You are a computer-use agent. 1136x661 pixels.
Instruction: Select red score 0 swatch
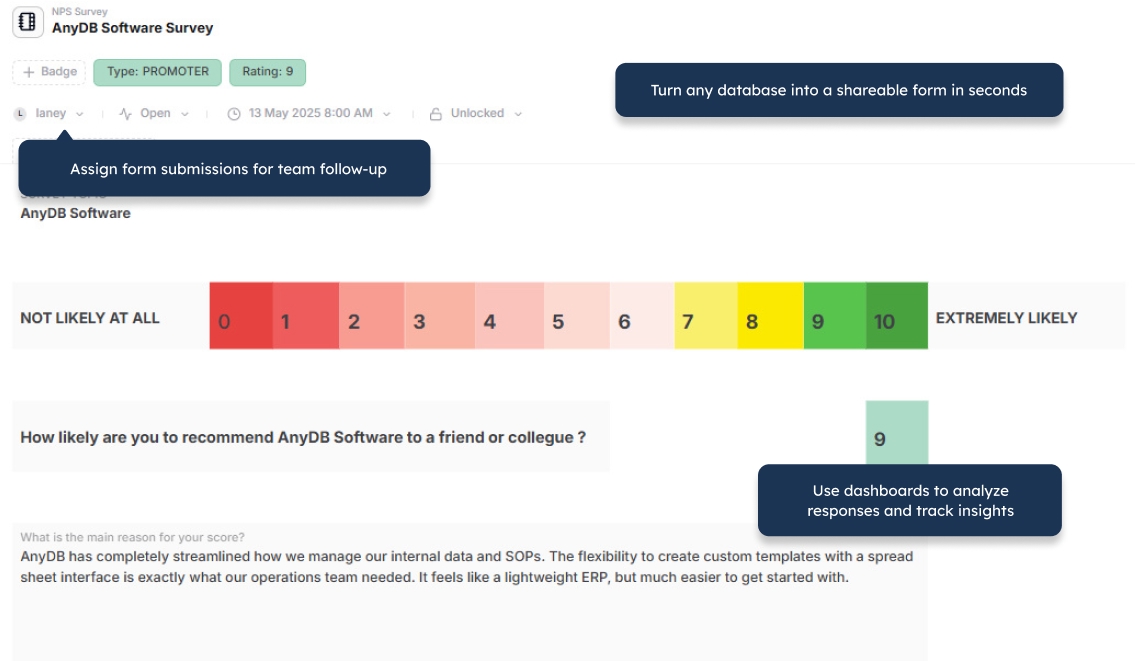coord(241,316)
